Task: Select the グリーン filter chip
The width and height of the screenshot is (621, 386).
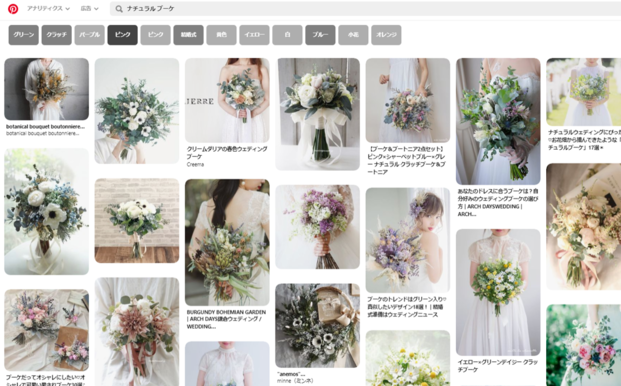Action: click(24, 35)
